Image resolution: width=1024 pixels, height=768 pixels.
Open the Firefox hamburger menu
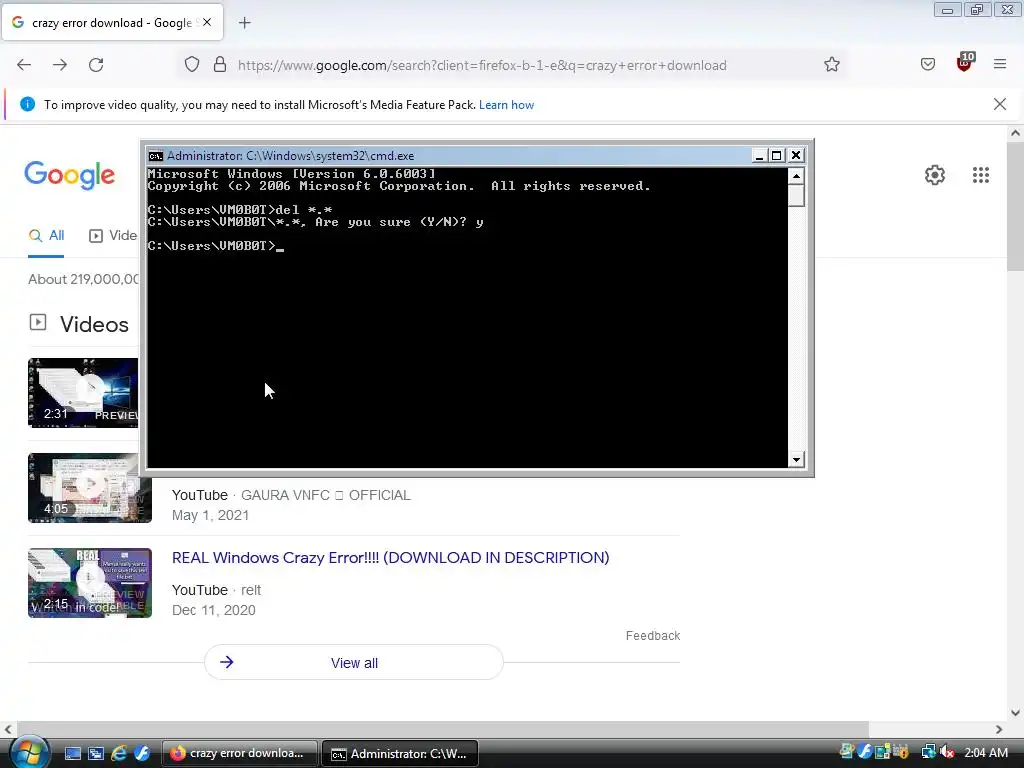[x=1000, y=64]
